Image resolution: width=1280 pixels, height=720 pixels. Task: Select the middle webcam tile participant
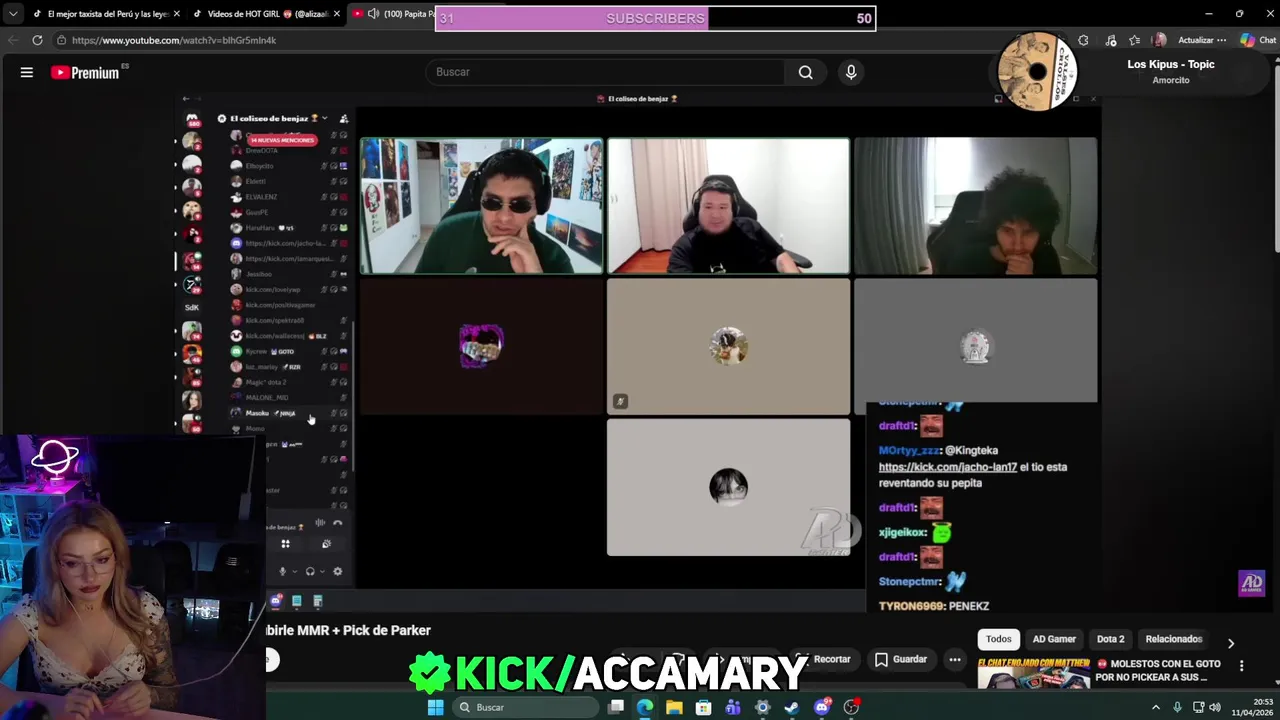coord(728,206)
